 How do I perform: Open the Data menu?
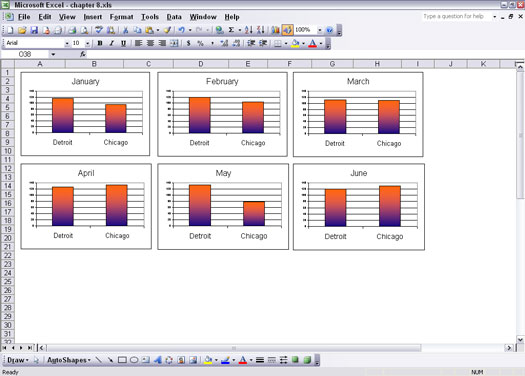tap(174, 17)
